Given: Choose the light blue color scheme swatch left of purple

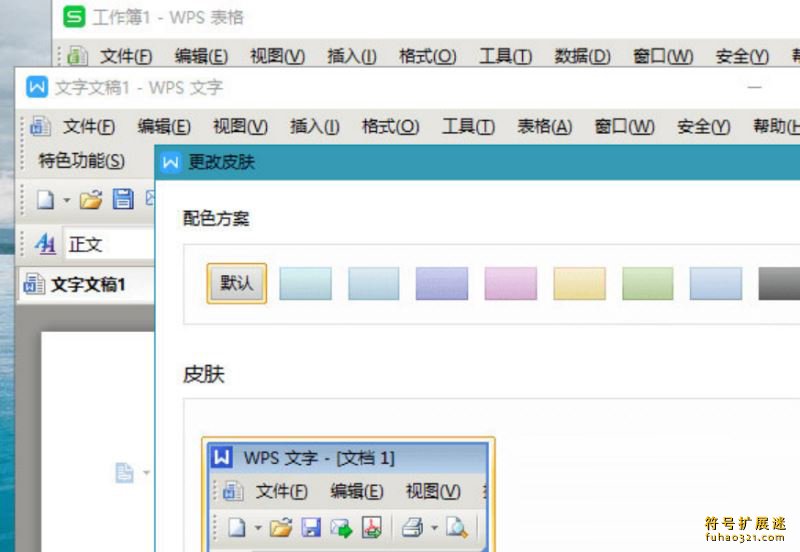Looking at the screenshot, I should (x=373, y=283).
